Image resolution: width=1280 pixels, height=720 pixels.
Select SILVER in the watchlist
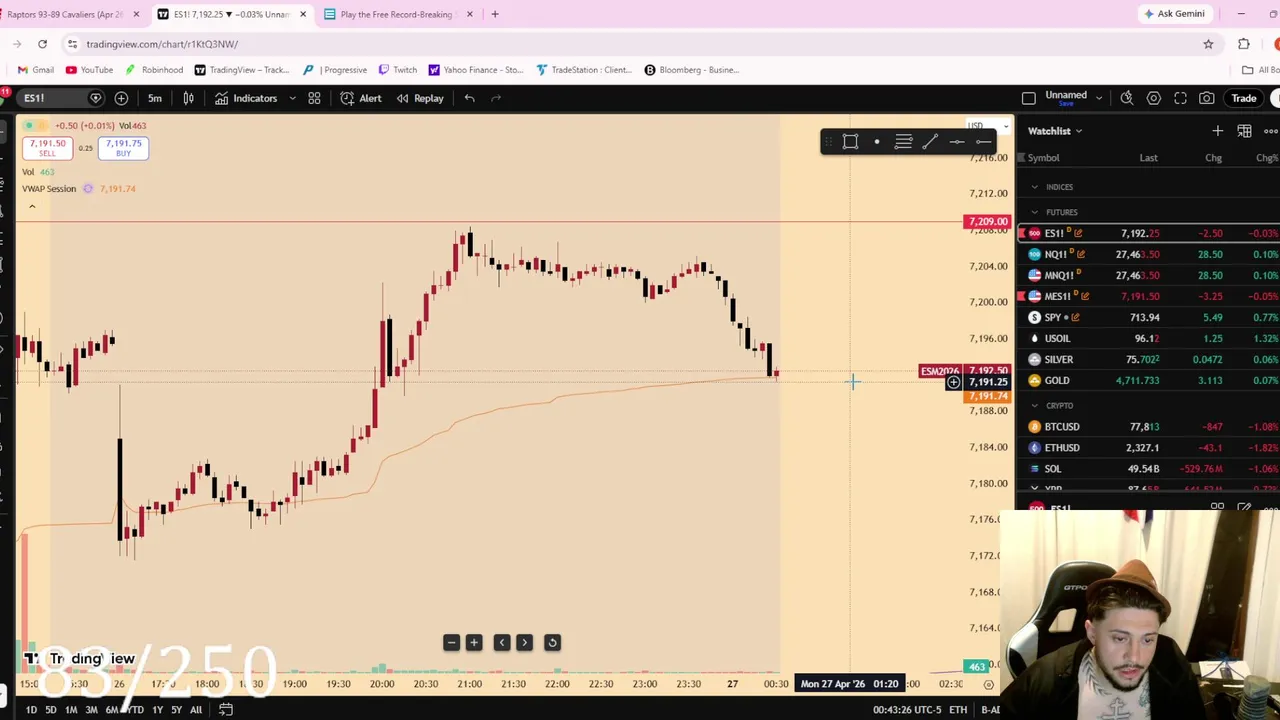point(1149,359)
